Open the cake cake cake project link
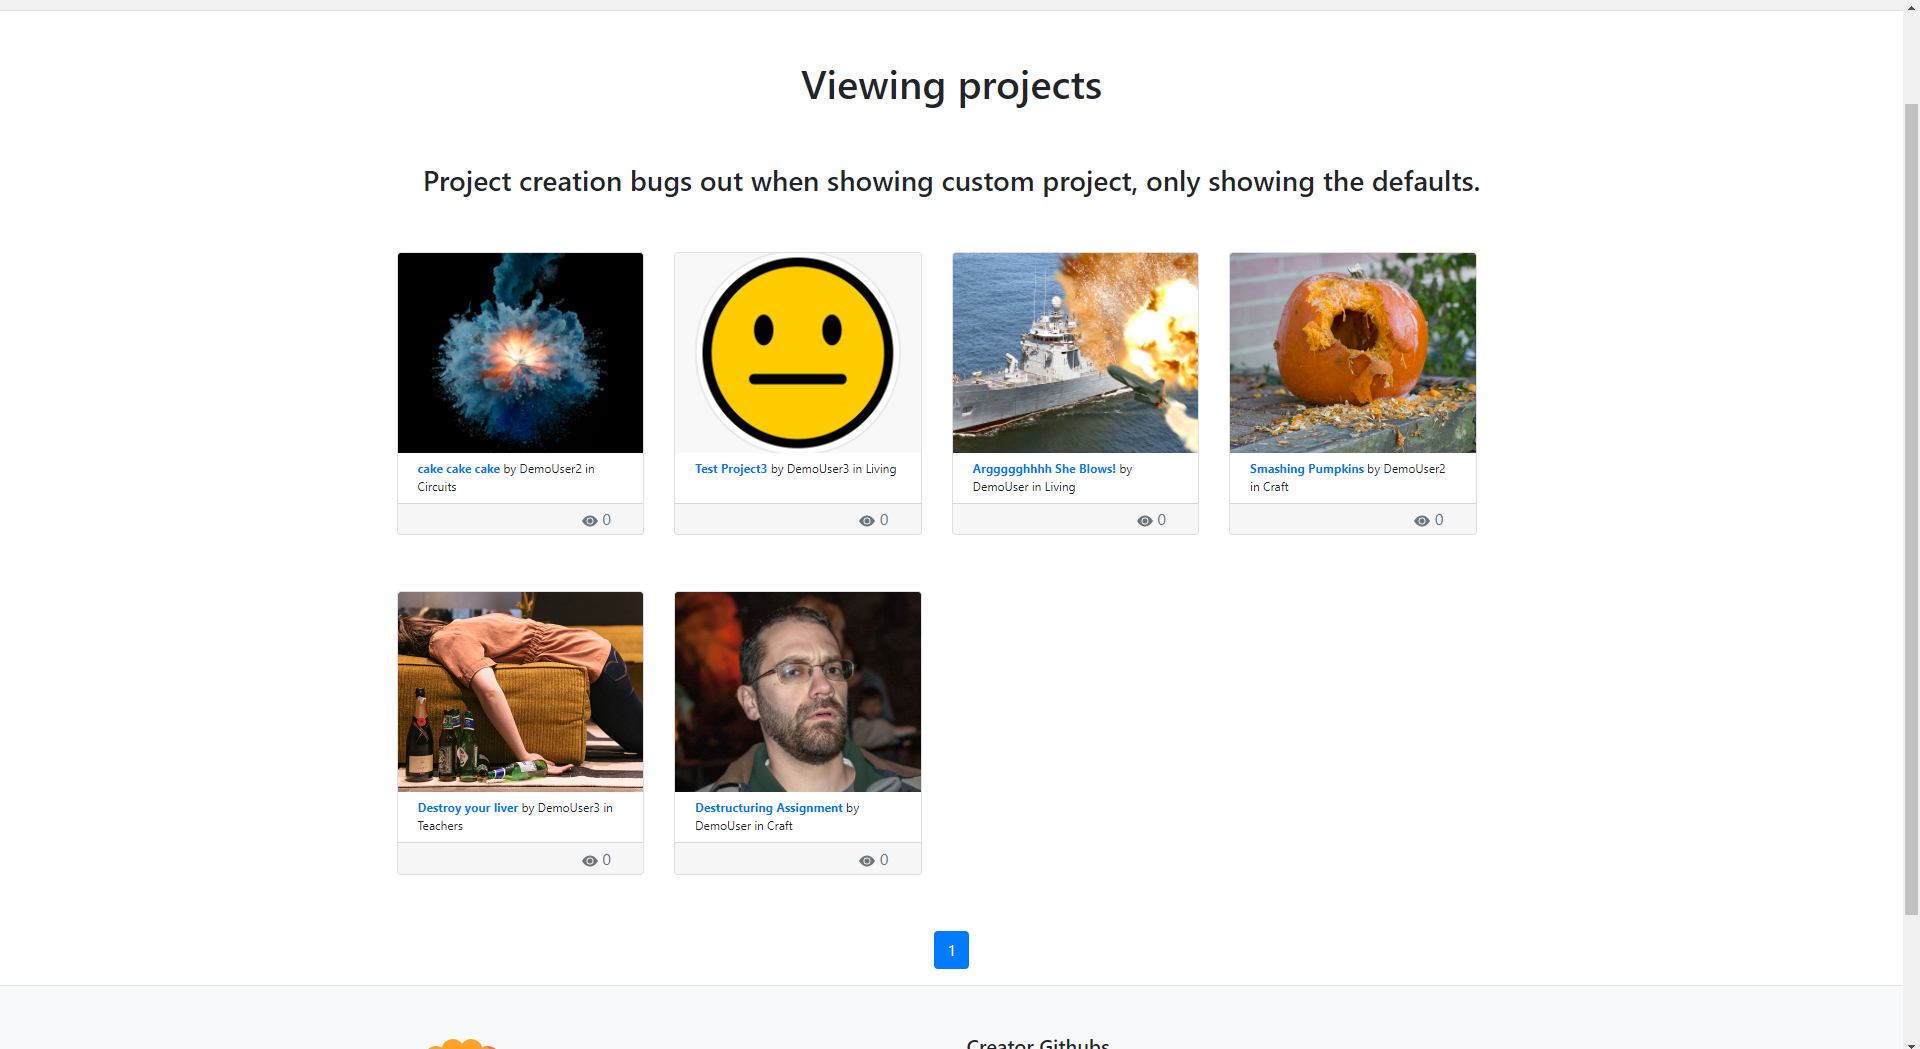Screen dimensions: 1920x1049 pyautogui.click(x=458, y=469)
